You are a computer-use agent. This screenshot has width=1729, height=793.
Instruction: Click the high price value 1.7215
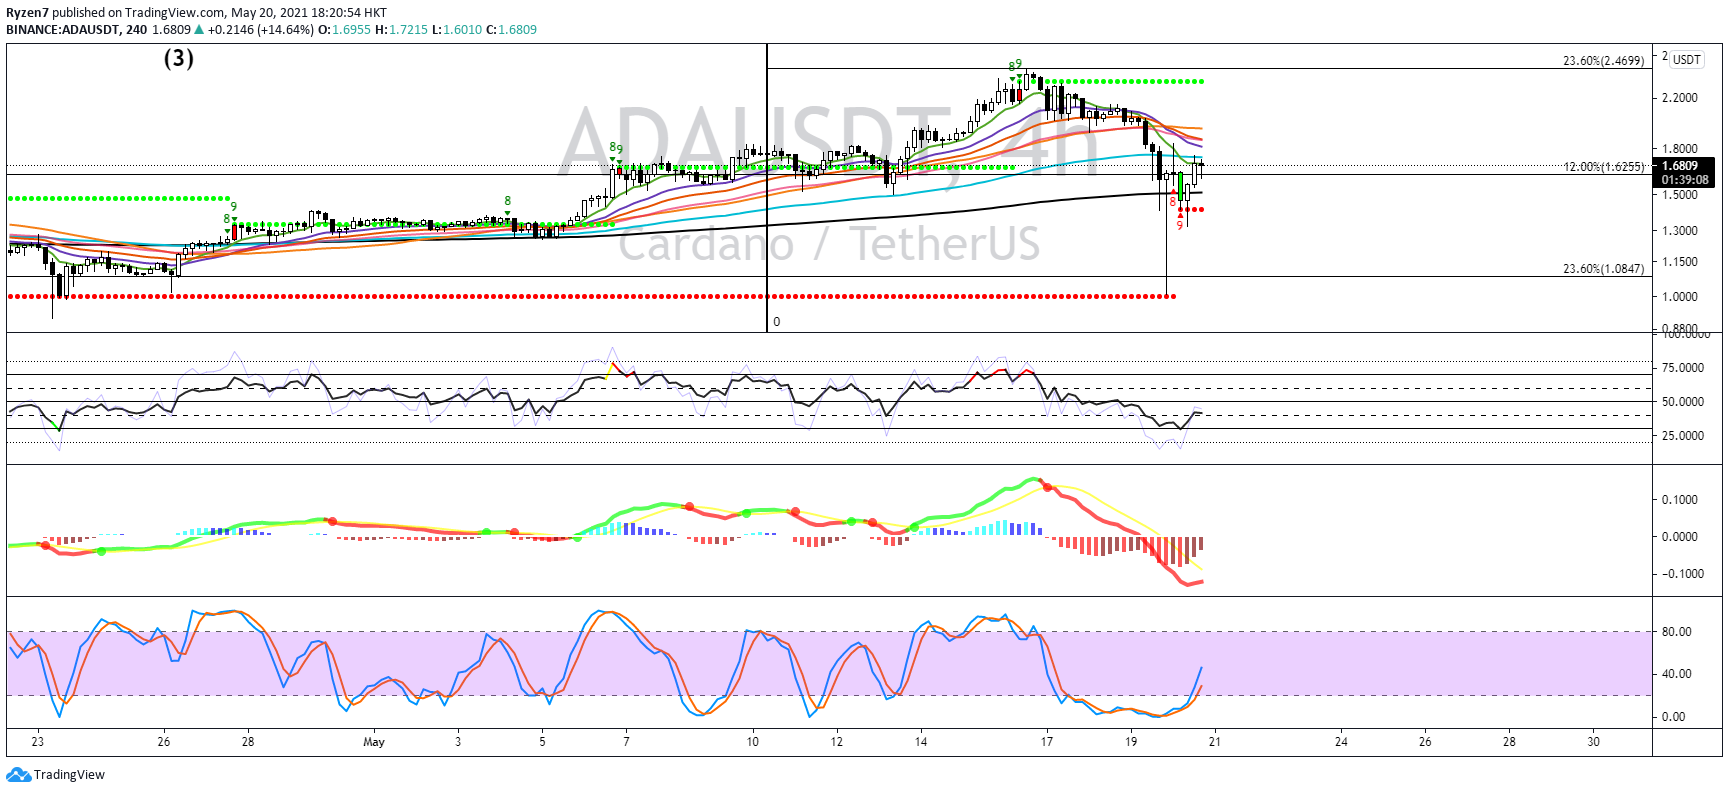point(408,30)
